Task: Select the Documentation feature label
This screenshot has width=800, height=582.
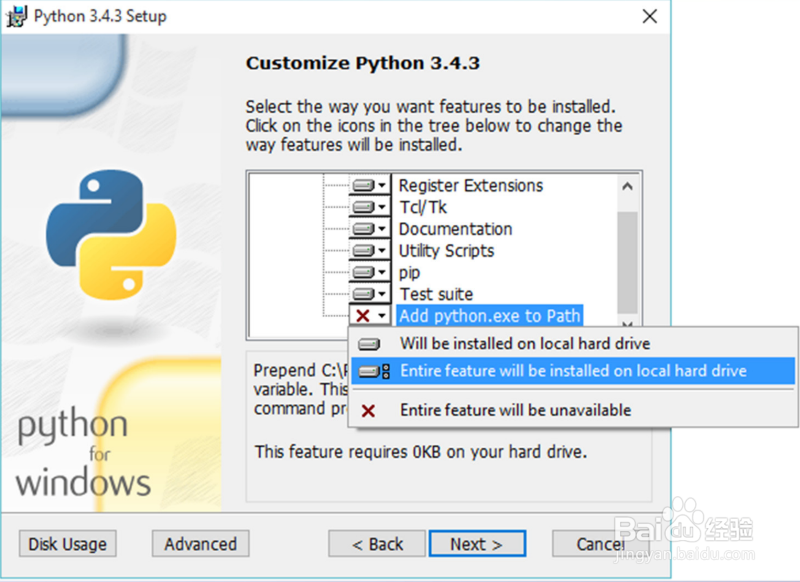Action: pos(455,229)
